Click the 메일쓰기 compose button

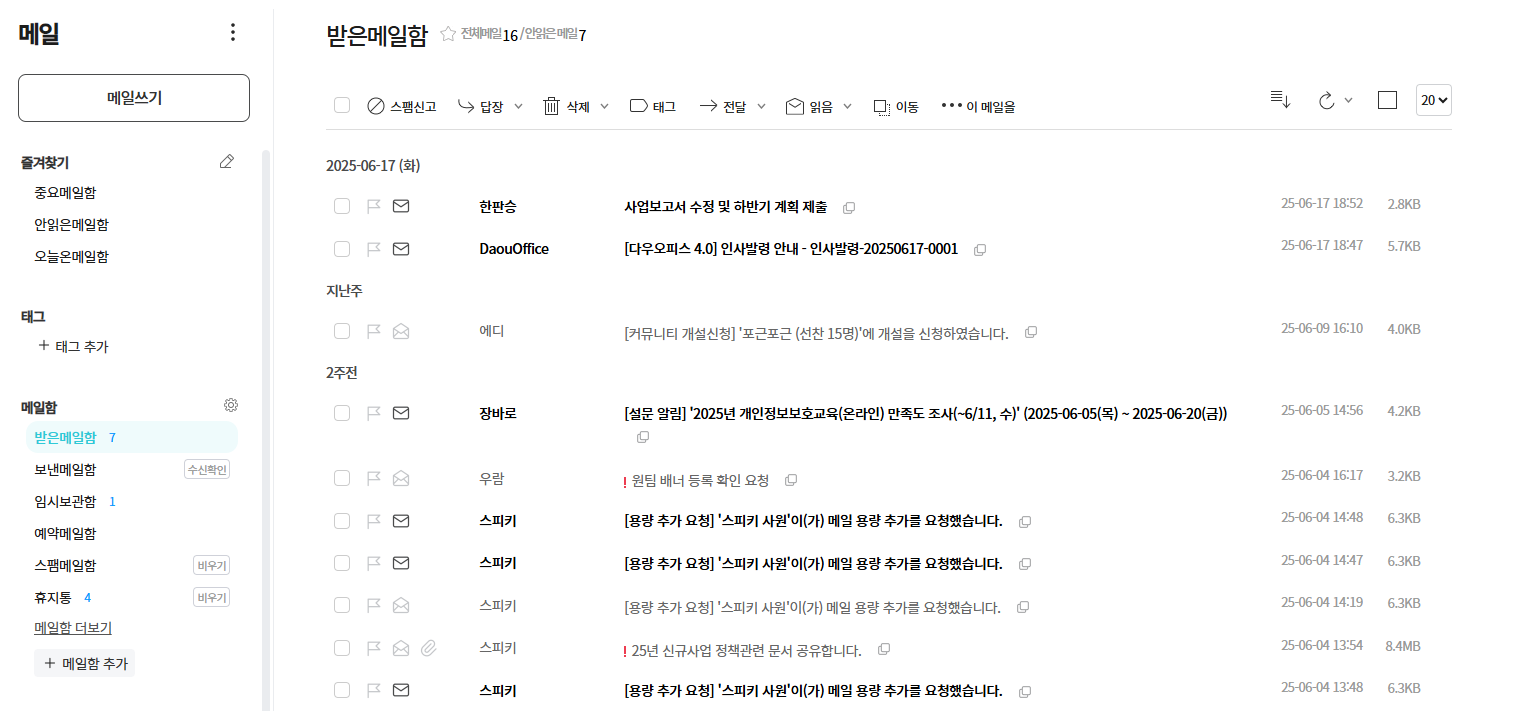[x=133, y=98]
